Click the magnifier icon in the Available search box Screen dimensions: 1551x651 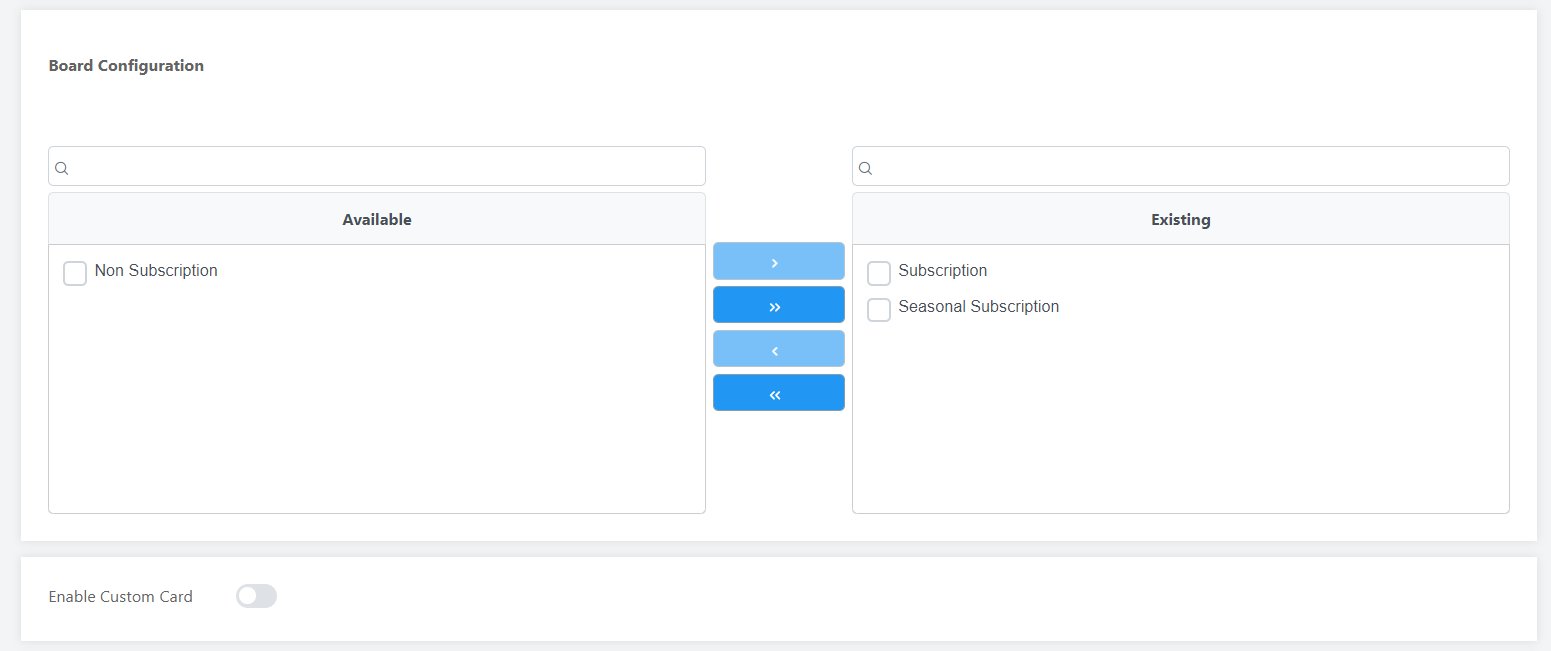pos(62,168)
